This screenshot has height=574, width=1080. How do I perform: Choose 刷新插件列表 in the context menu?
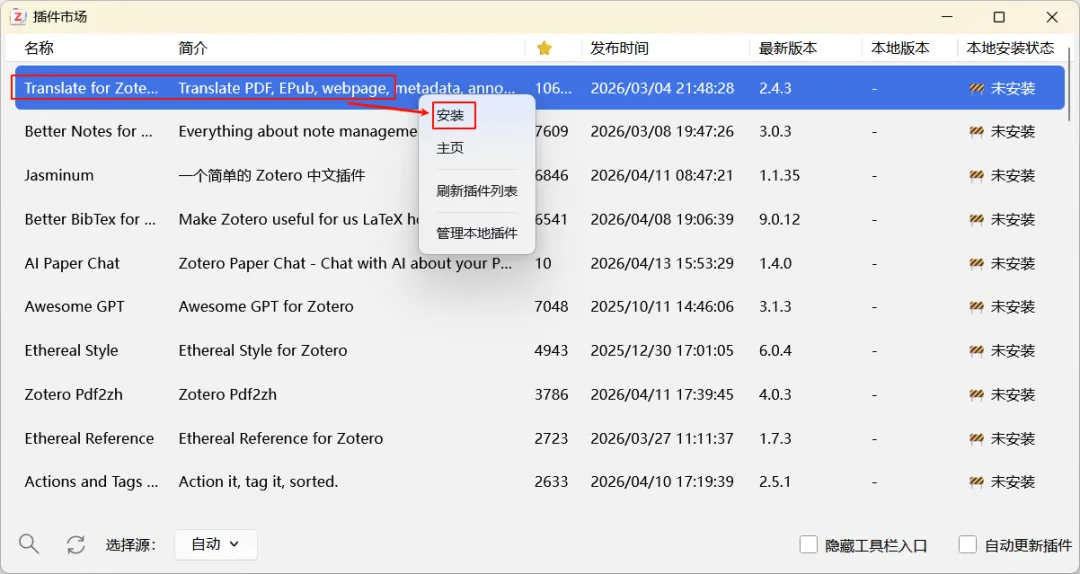click(477, 191)
